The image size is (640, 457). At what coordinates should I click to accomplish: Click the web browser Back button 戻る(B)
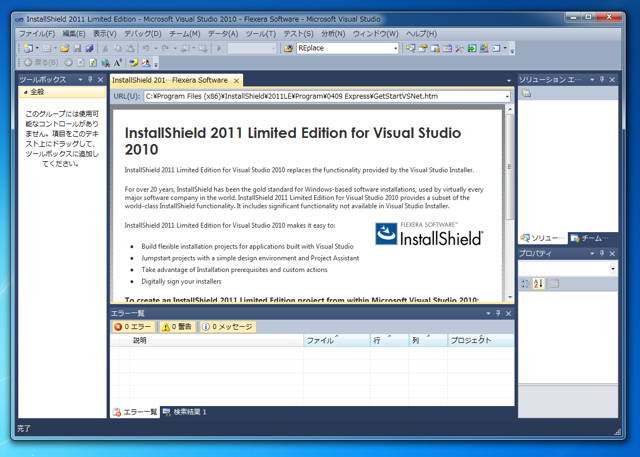[41, 62]
